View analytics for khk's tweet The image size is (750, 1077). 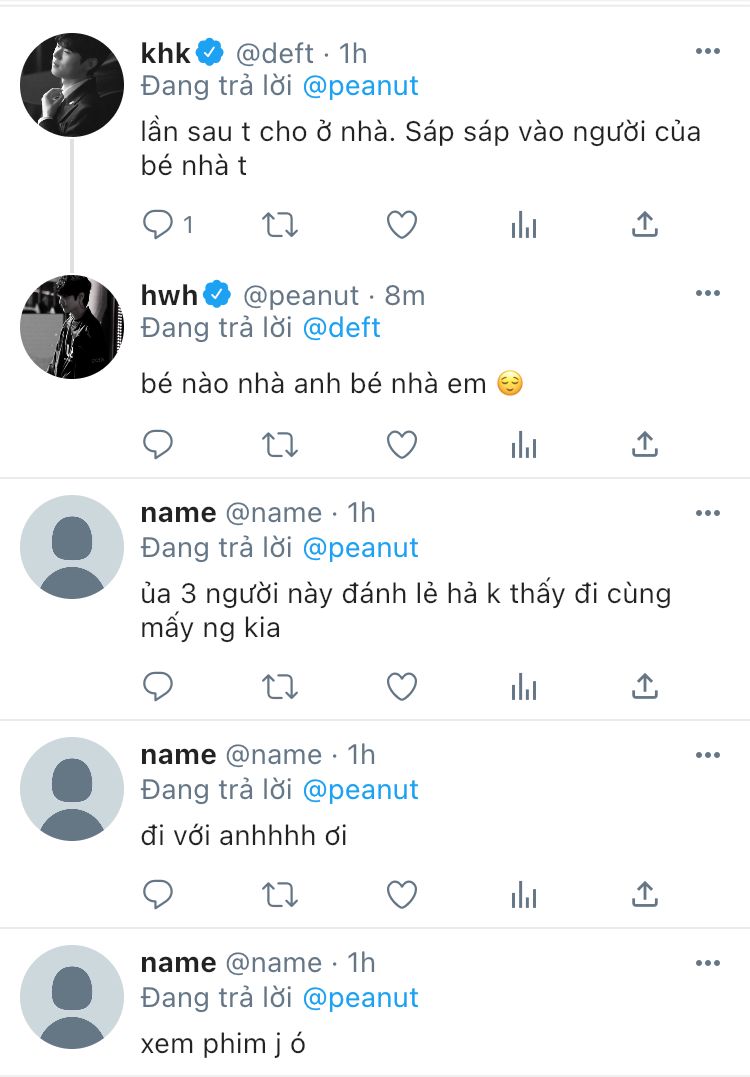coord(523,226)
